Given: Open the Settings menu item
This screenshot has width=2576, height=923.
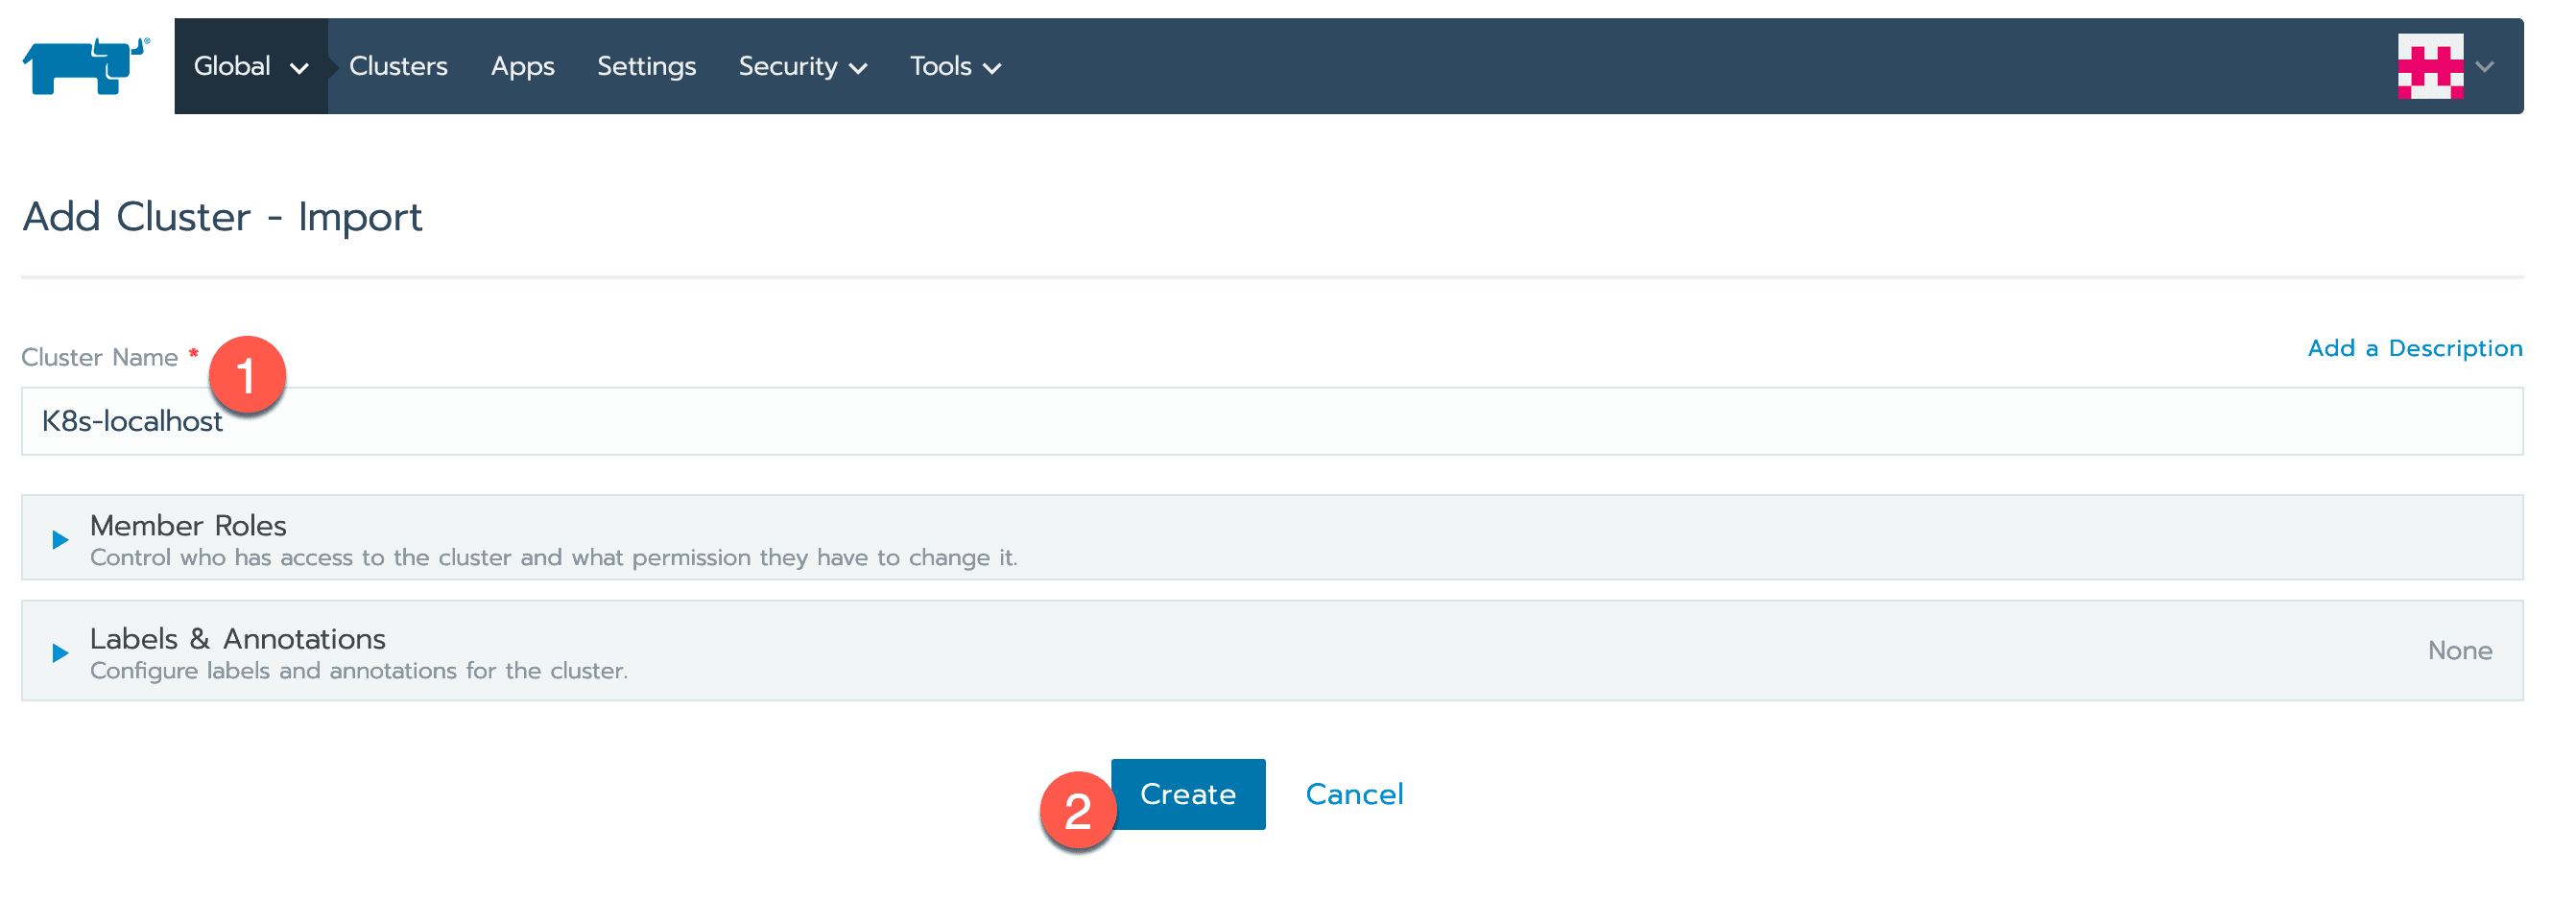Looking at the screenshot, I should point(646,66).
